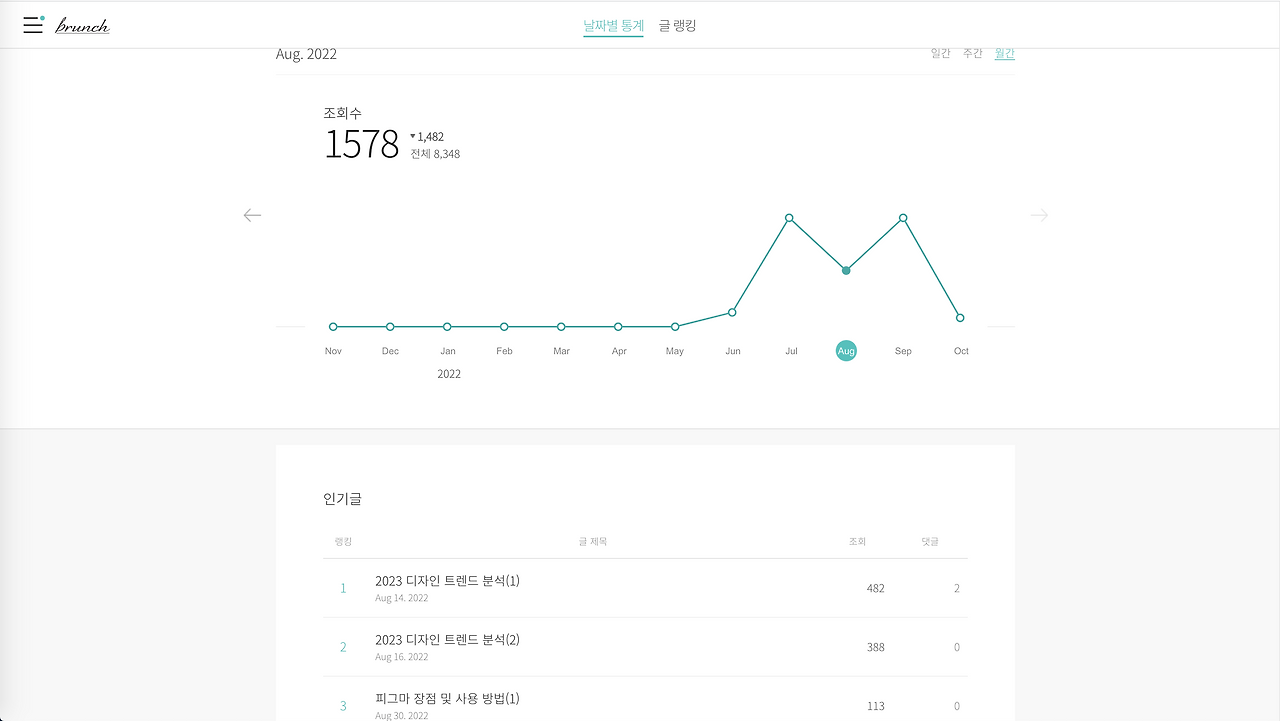The image size is (1280, 721).
Task: Click the Aug. 2022 date label
Action: (306, 54)
